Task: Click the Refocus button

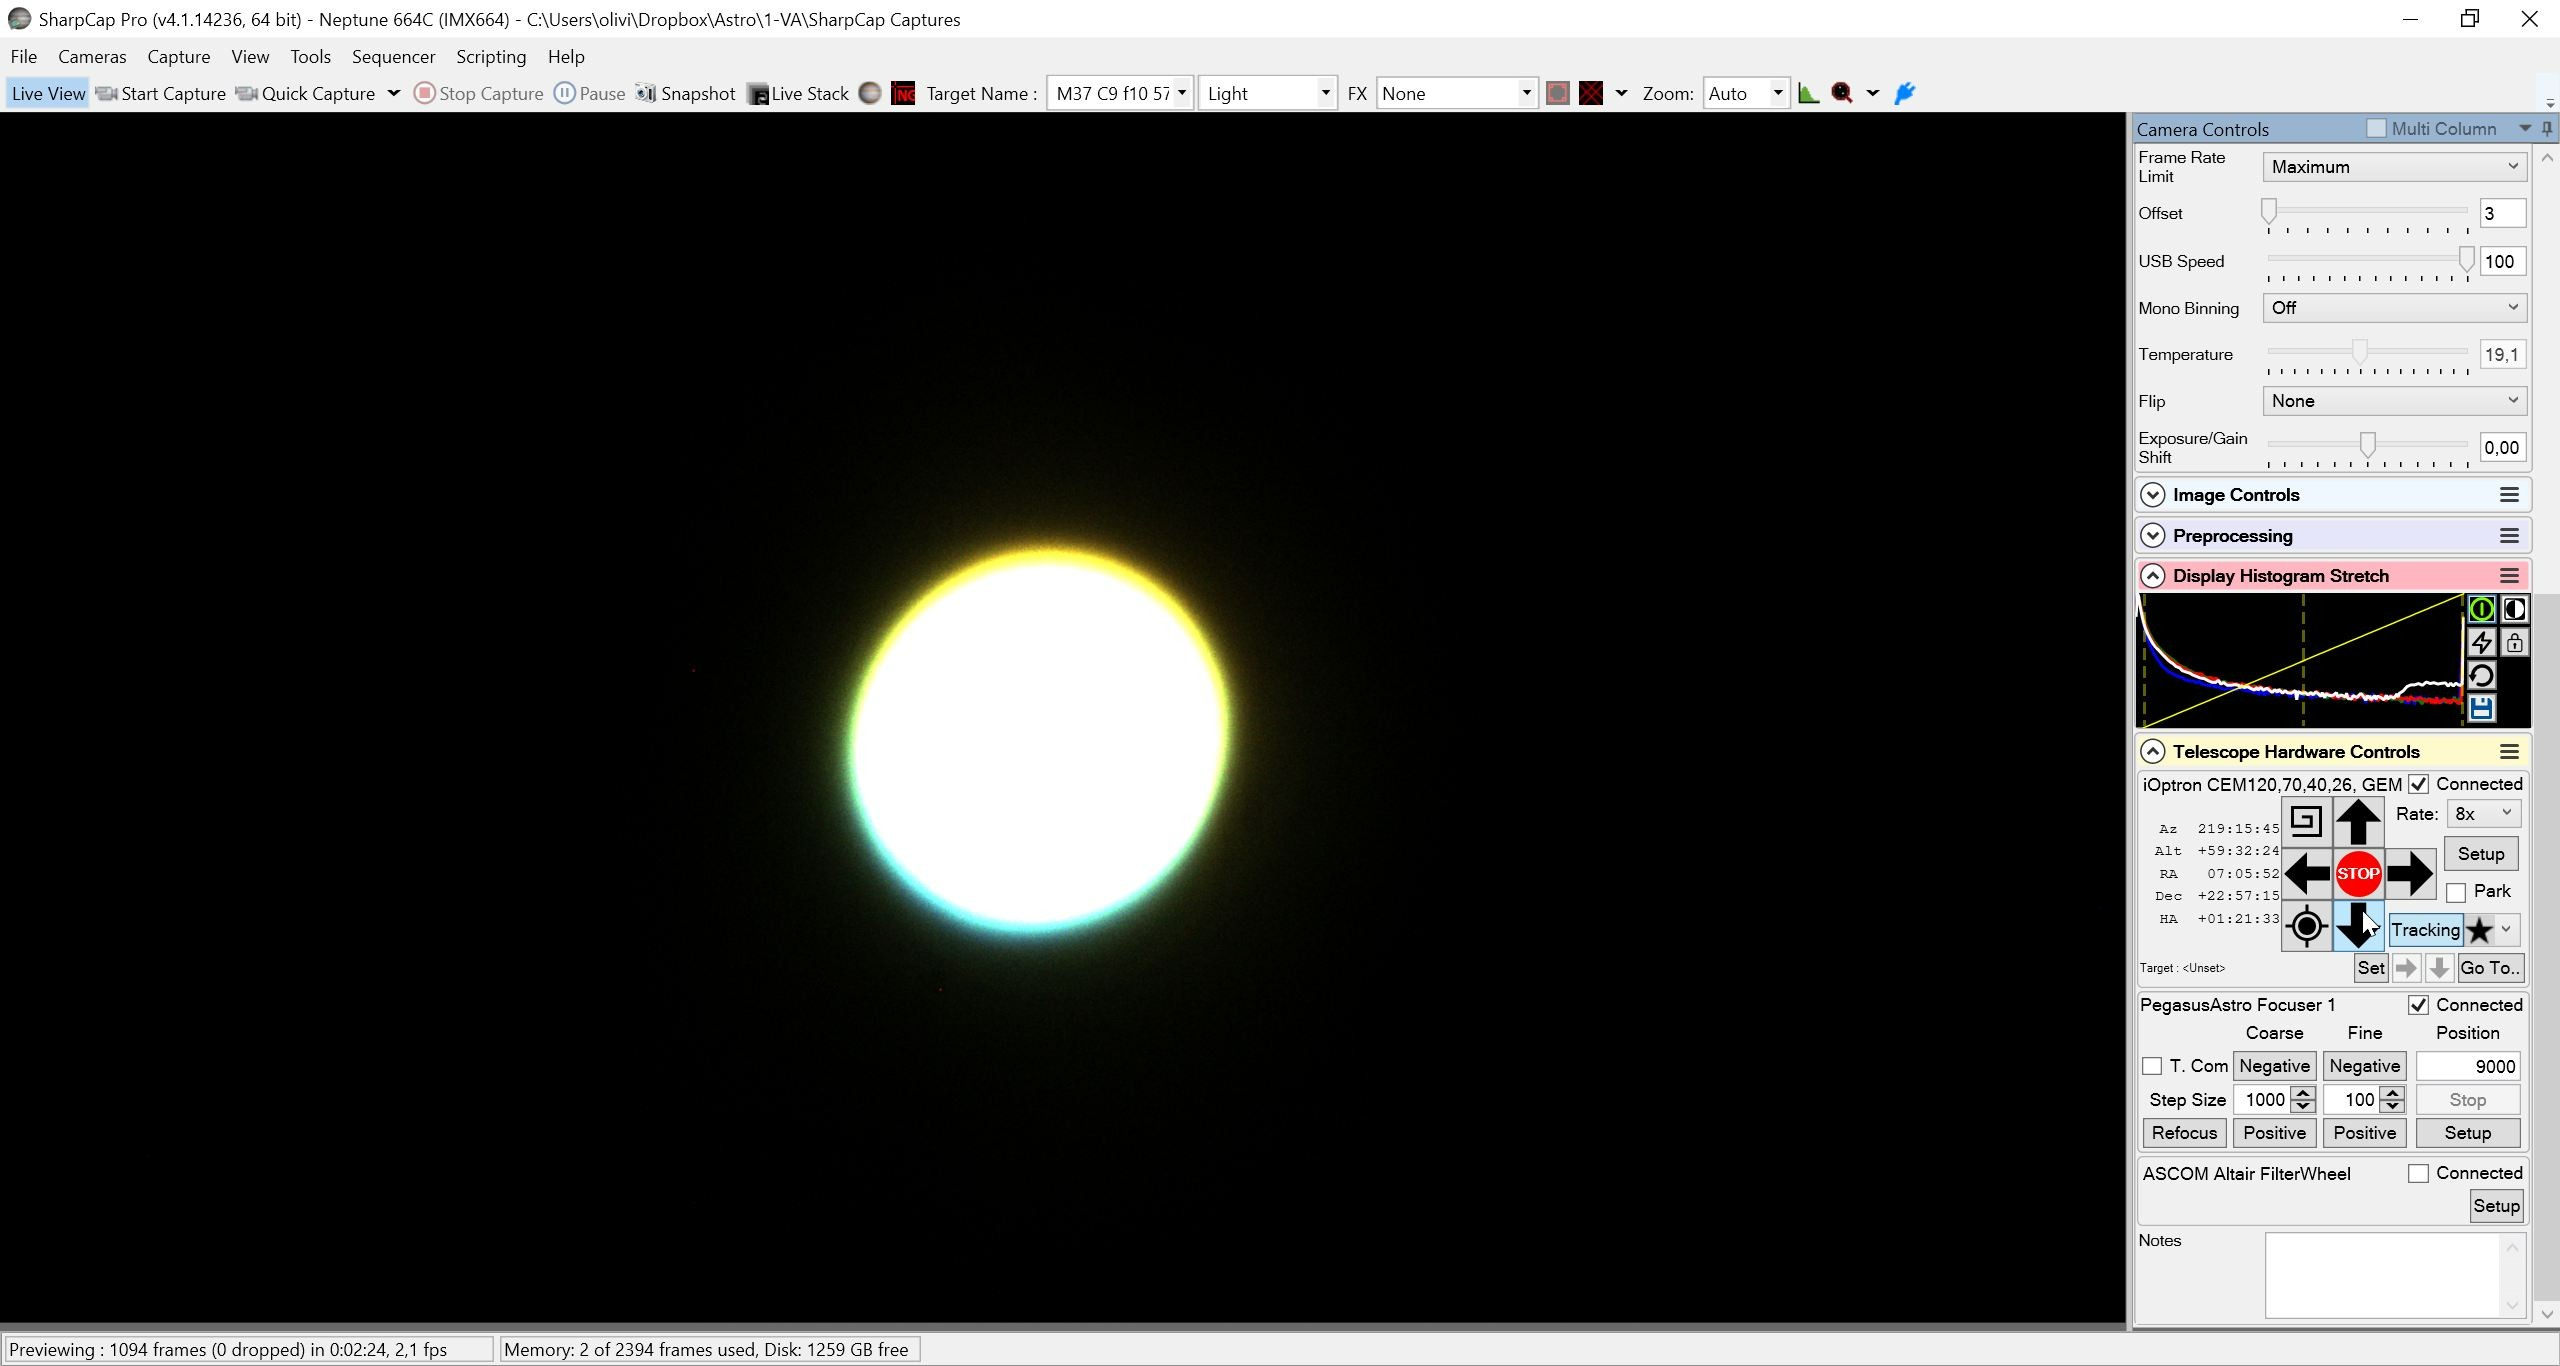Action: point(2184,1133)
